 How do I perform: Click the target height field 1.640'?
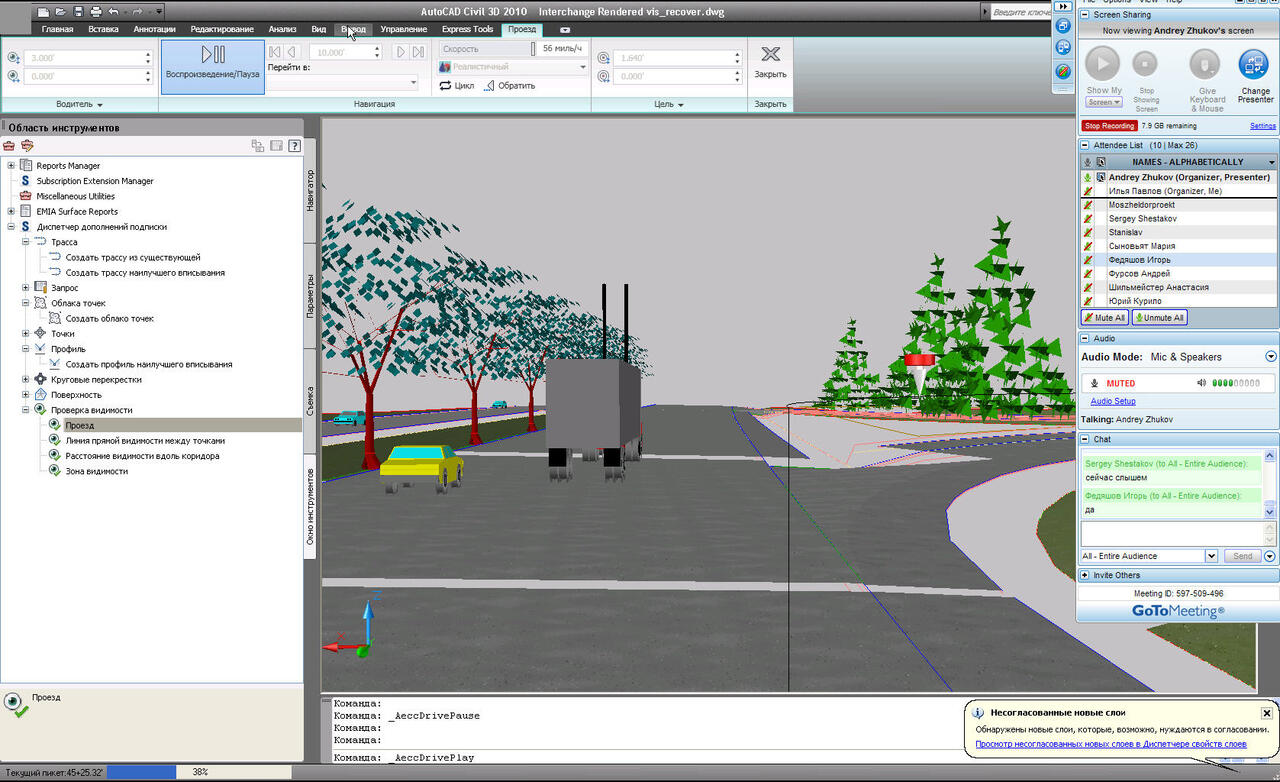(x=677, y=58)
